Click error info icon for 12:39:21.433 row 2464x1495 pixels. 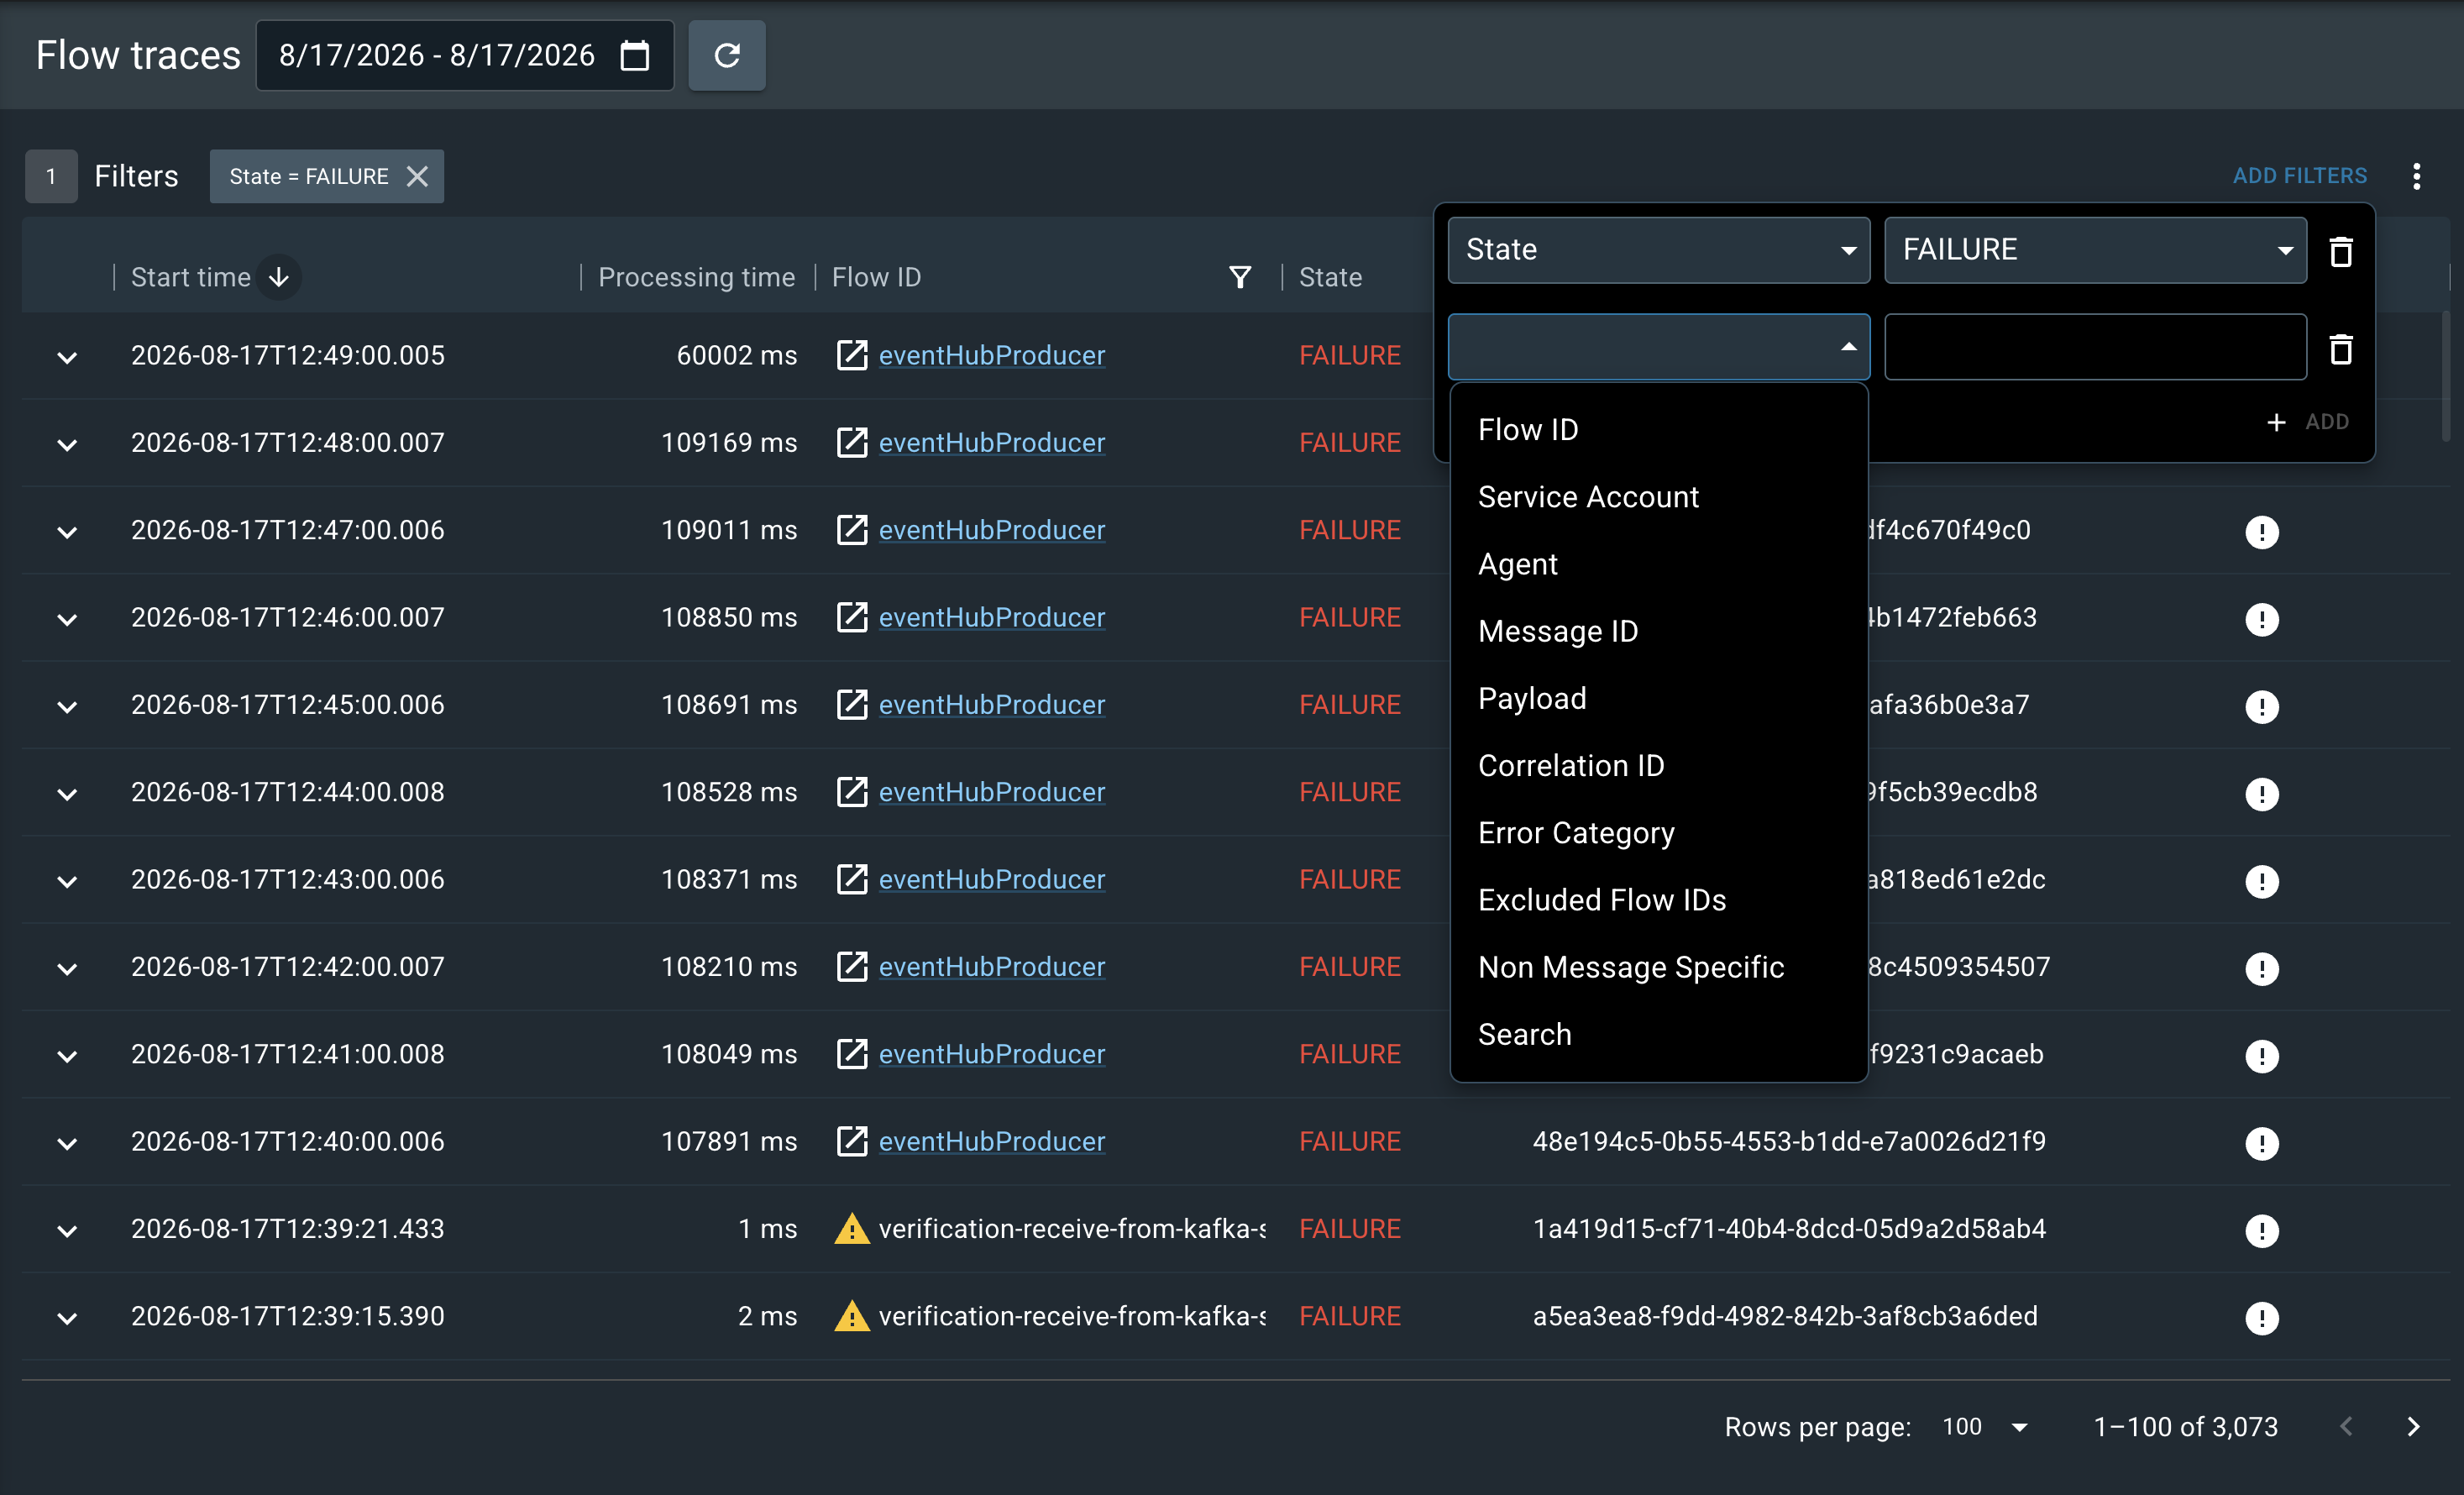tap(2262, 1231)
